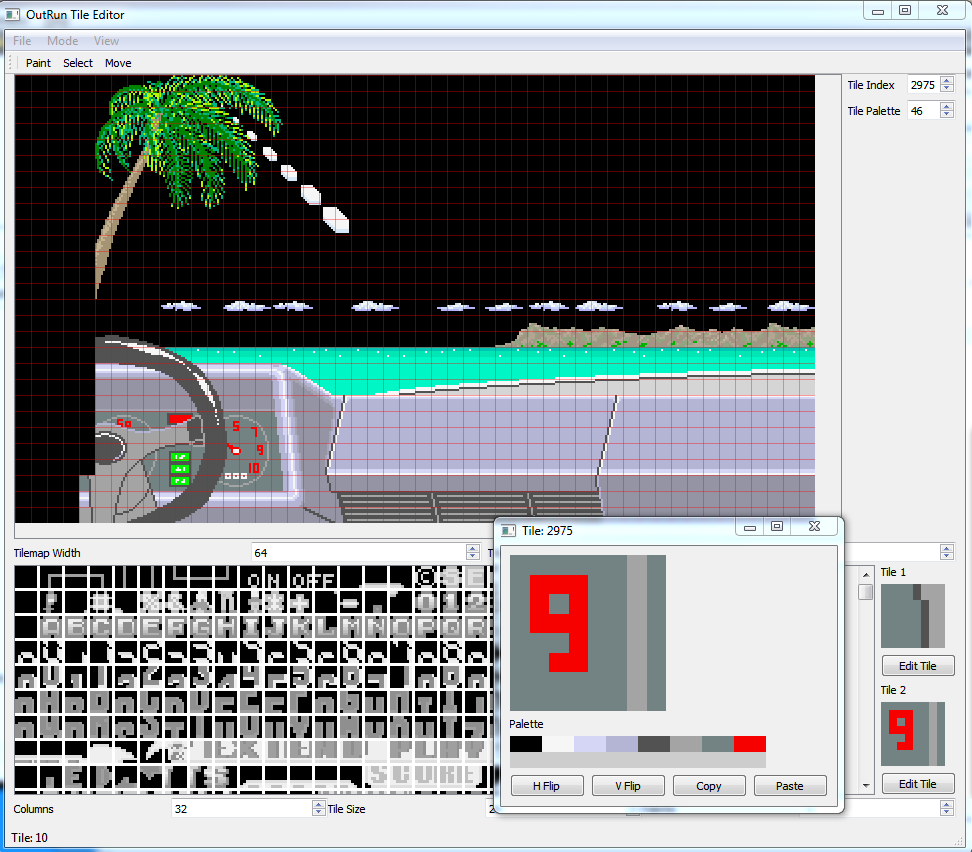Copy the current tile
972x852 pixels.
[709, 786]
